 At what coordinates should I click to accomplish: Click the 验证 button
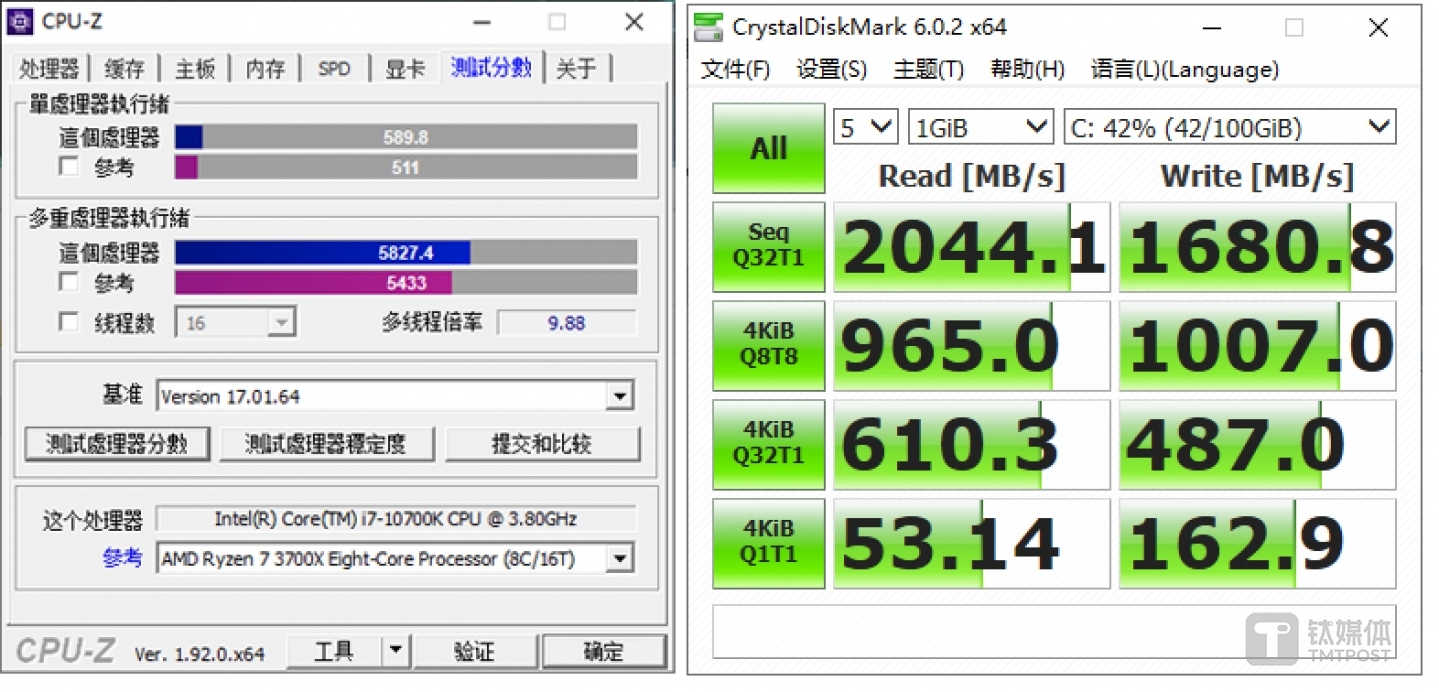(474, 652)
